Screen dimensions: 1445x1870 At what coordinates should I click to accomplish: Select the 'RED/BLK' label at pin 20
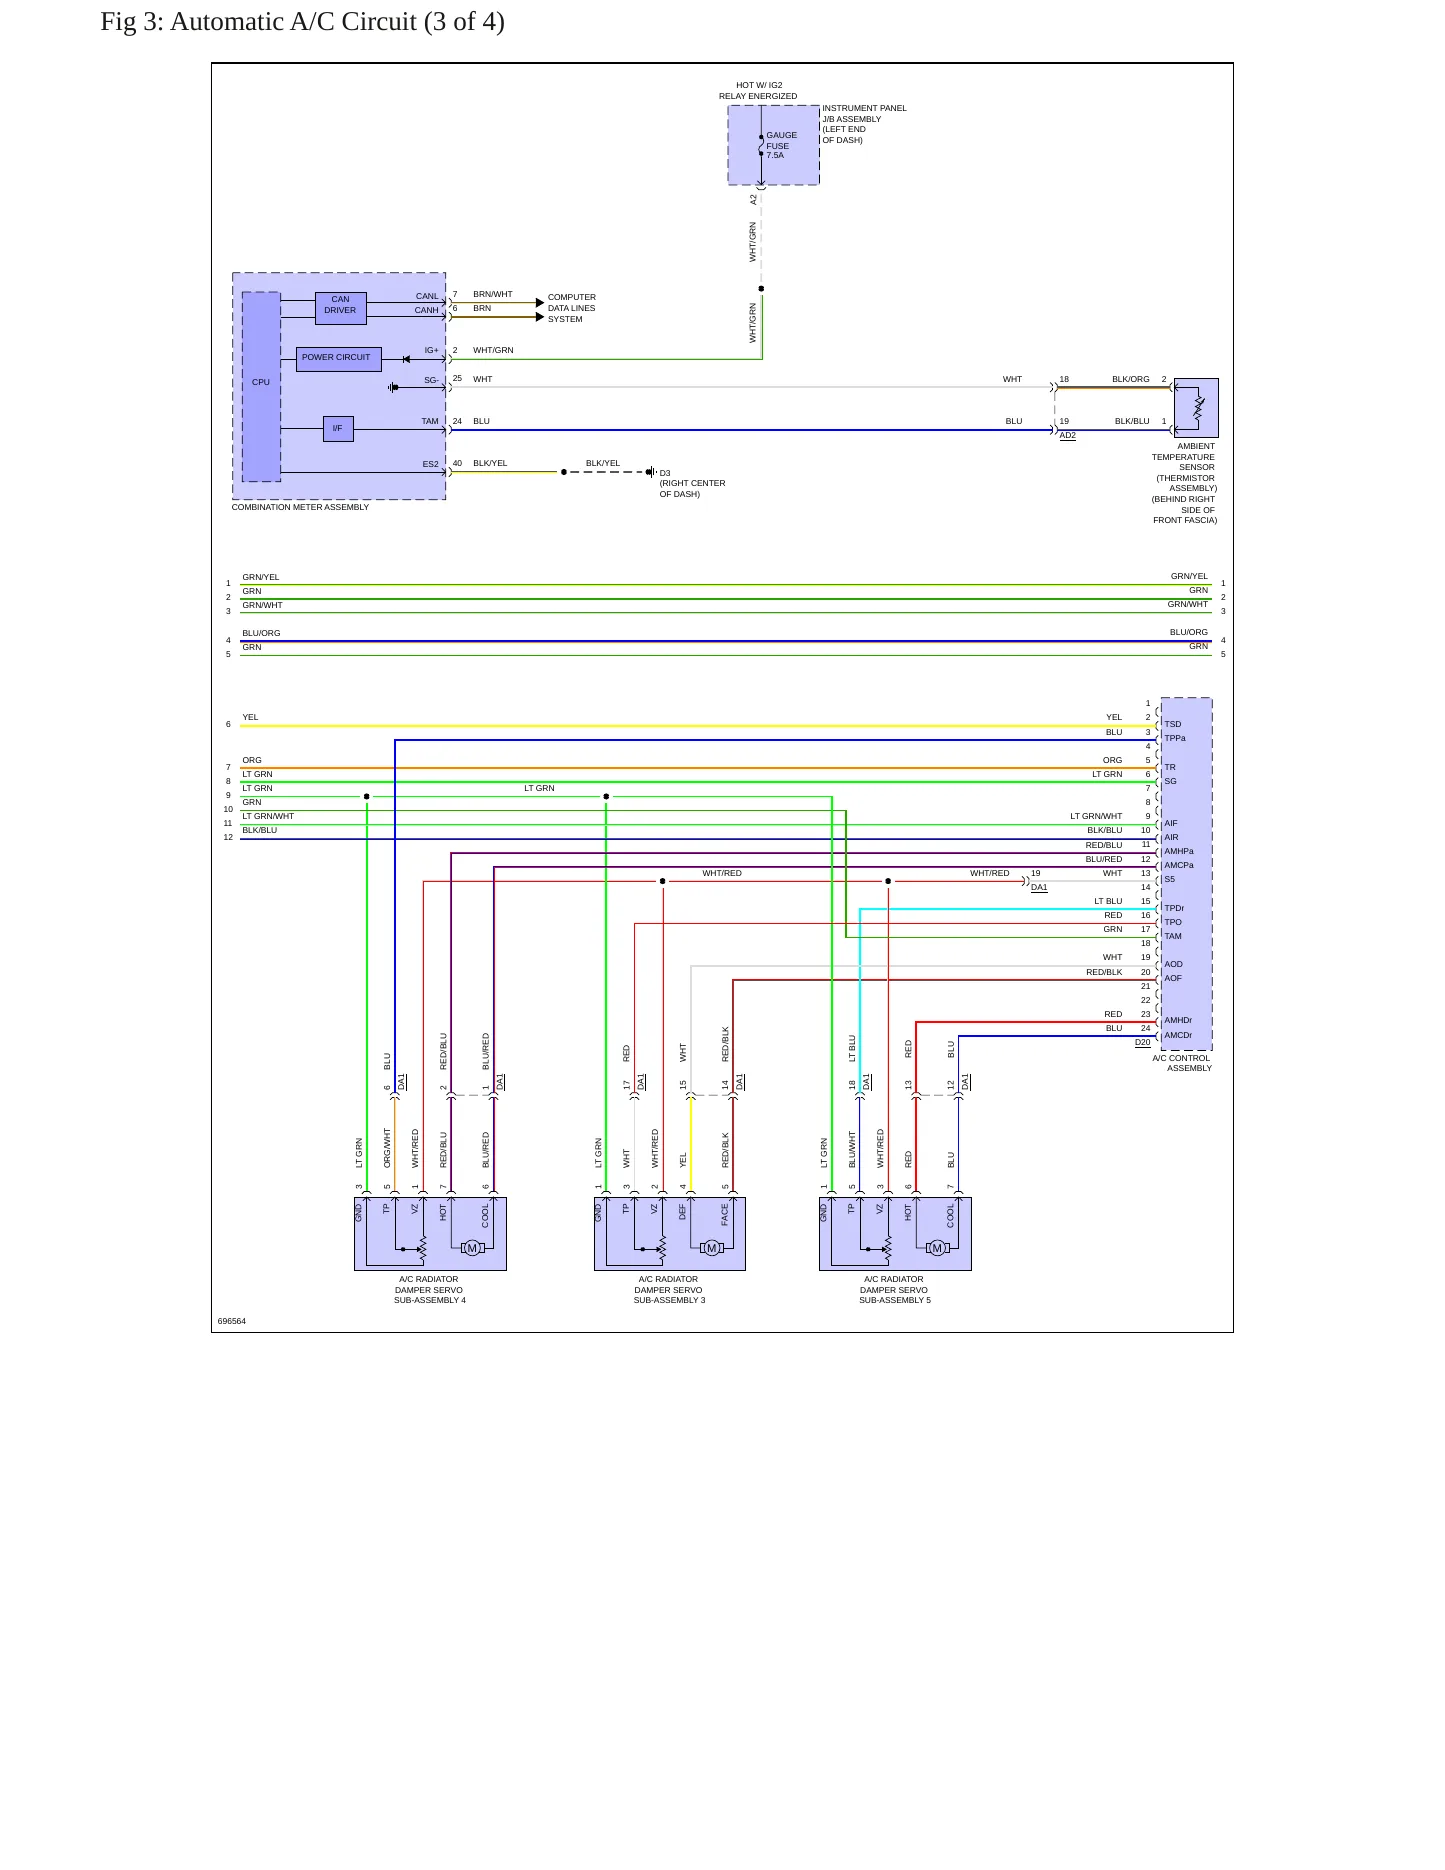point(1104,972)
